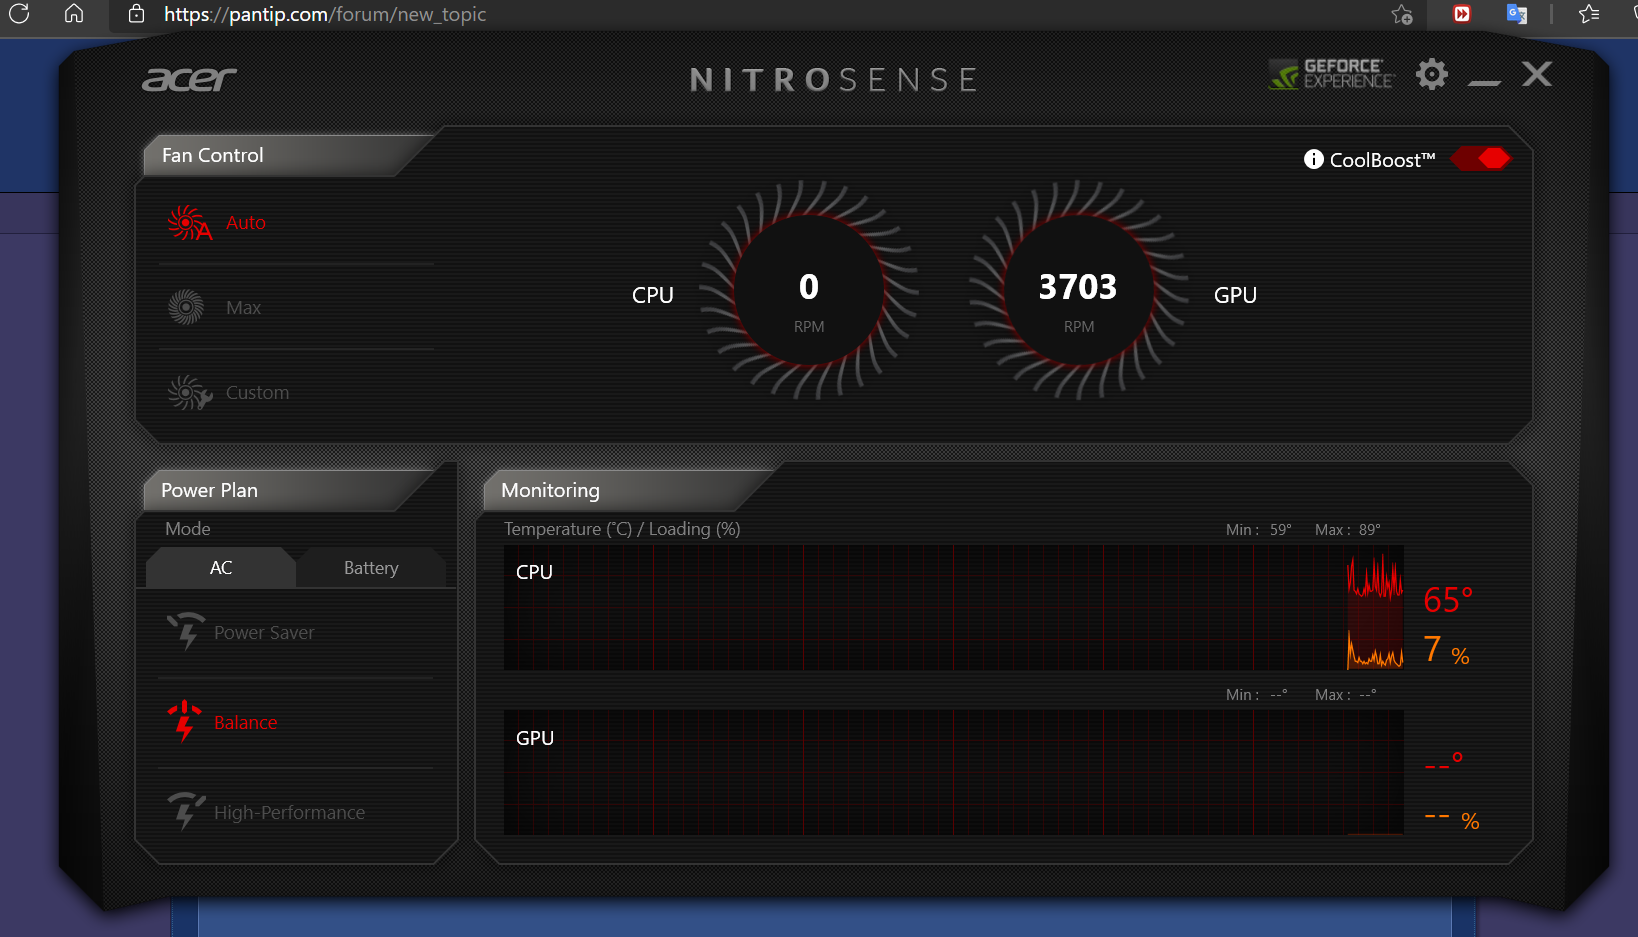The image size is (1638, 937).
Task: Open NitroSense settings gear
Action: 1432,74
